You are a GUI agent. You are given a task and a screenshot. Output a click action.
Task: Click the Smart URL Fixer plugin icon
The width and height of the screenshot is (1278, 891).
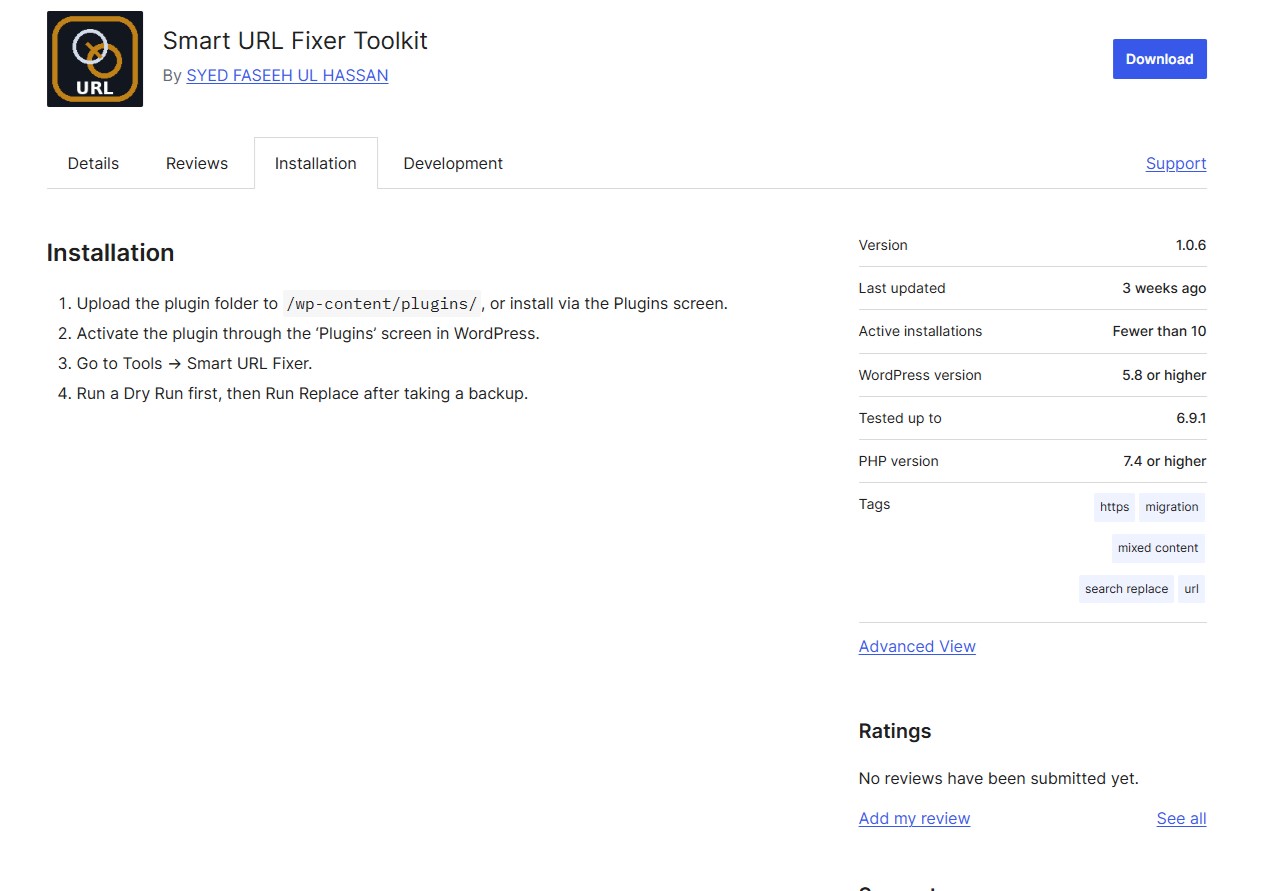click(95, 59)
